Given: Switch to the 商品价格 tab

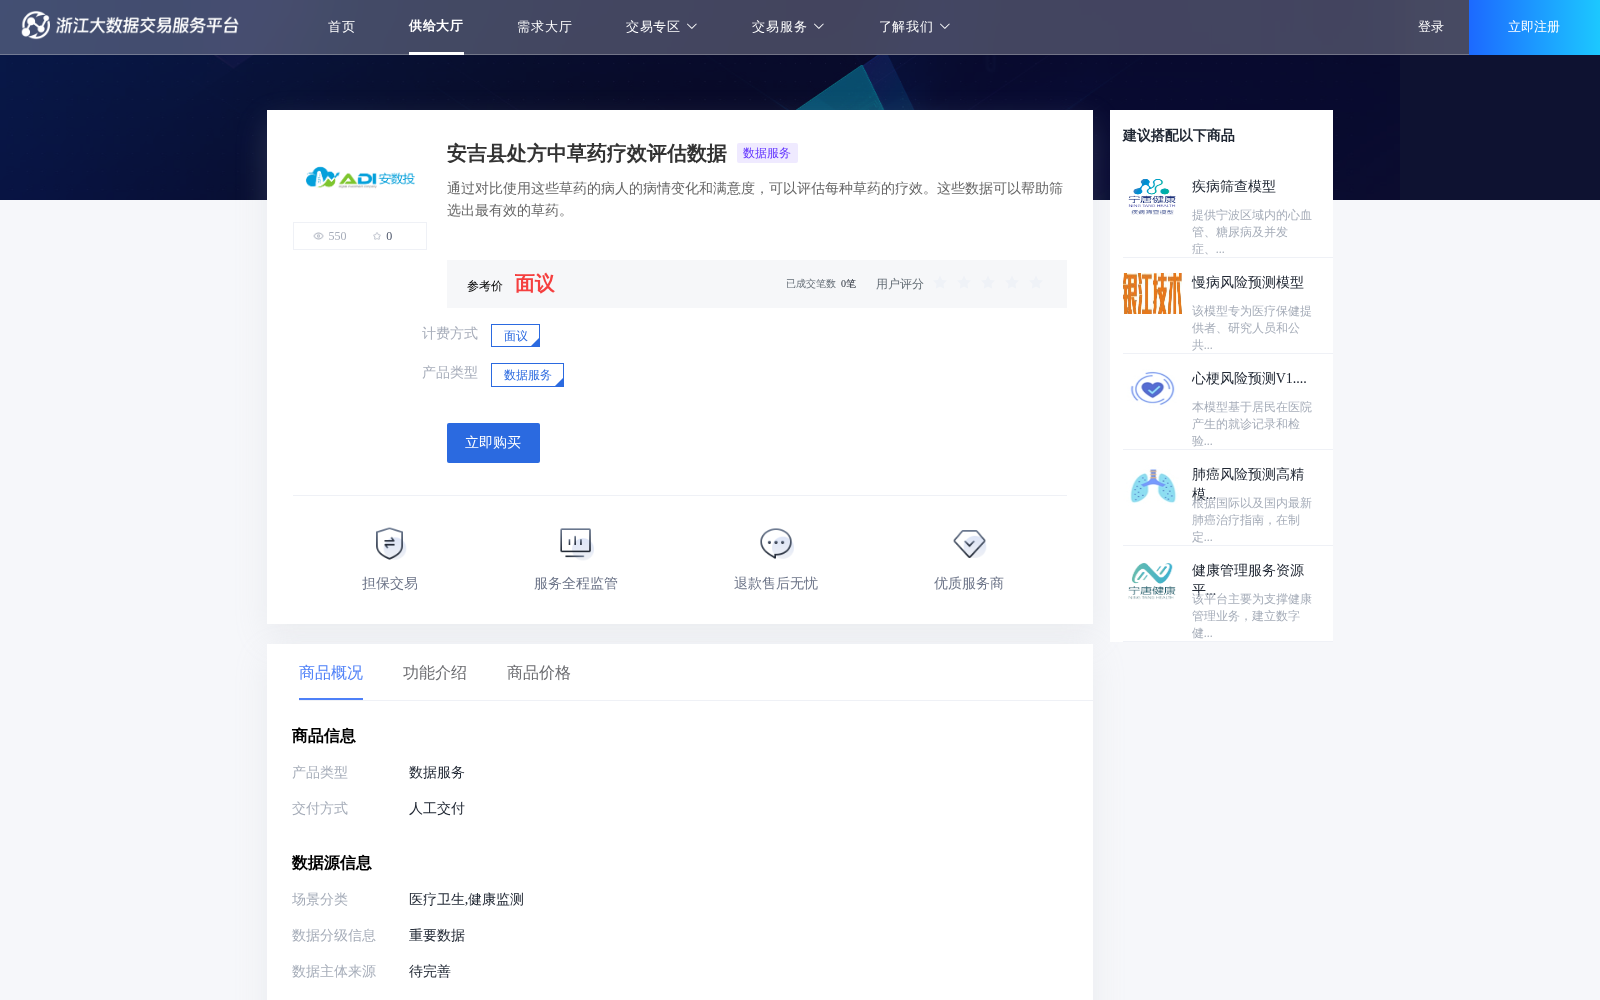Looking at the screenshot, I should [539, 673].
